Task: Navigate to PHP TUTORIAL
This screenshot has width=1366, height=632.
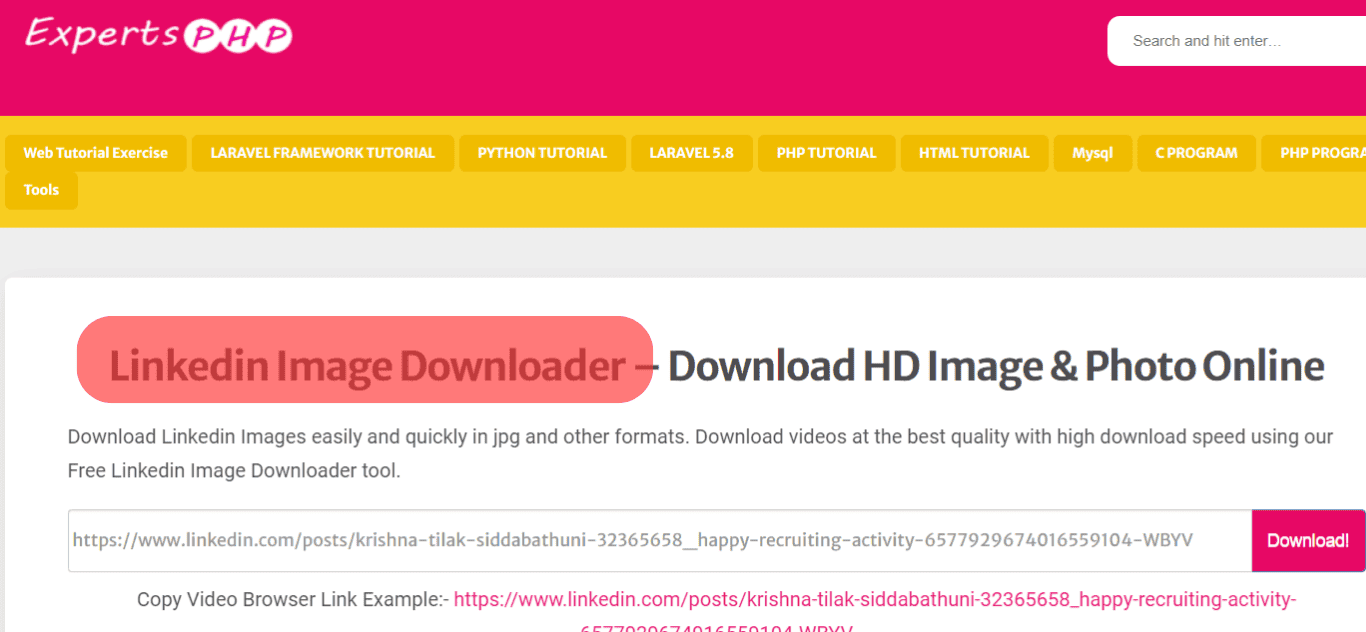Action: [x=826, y=153]
